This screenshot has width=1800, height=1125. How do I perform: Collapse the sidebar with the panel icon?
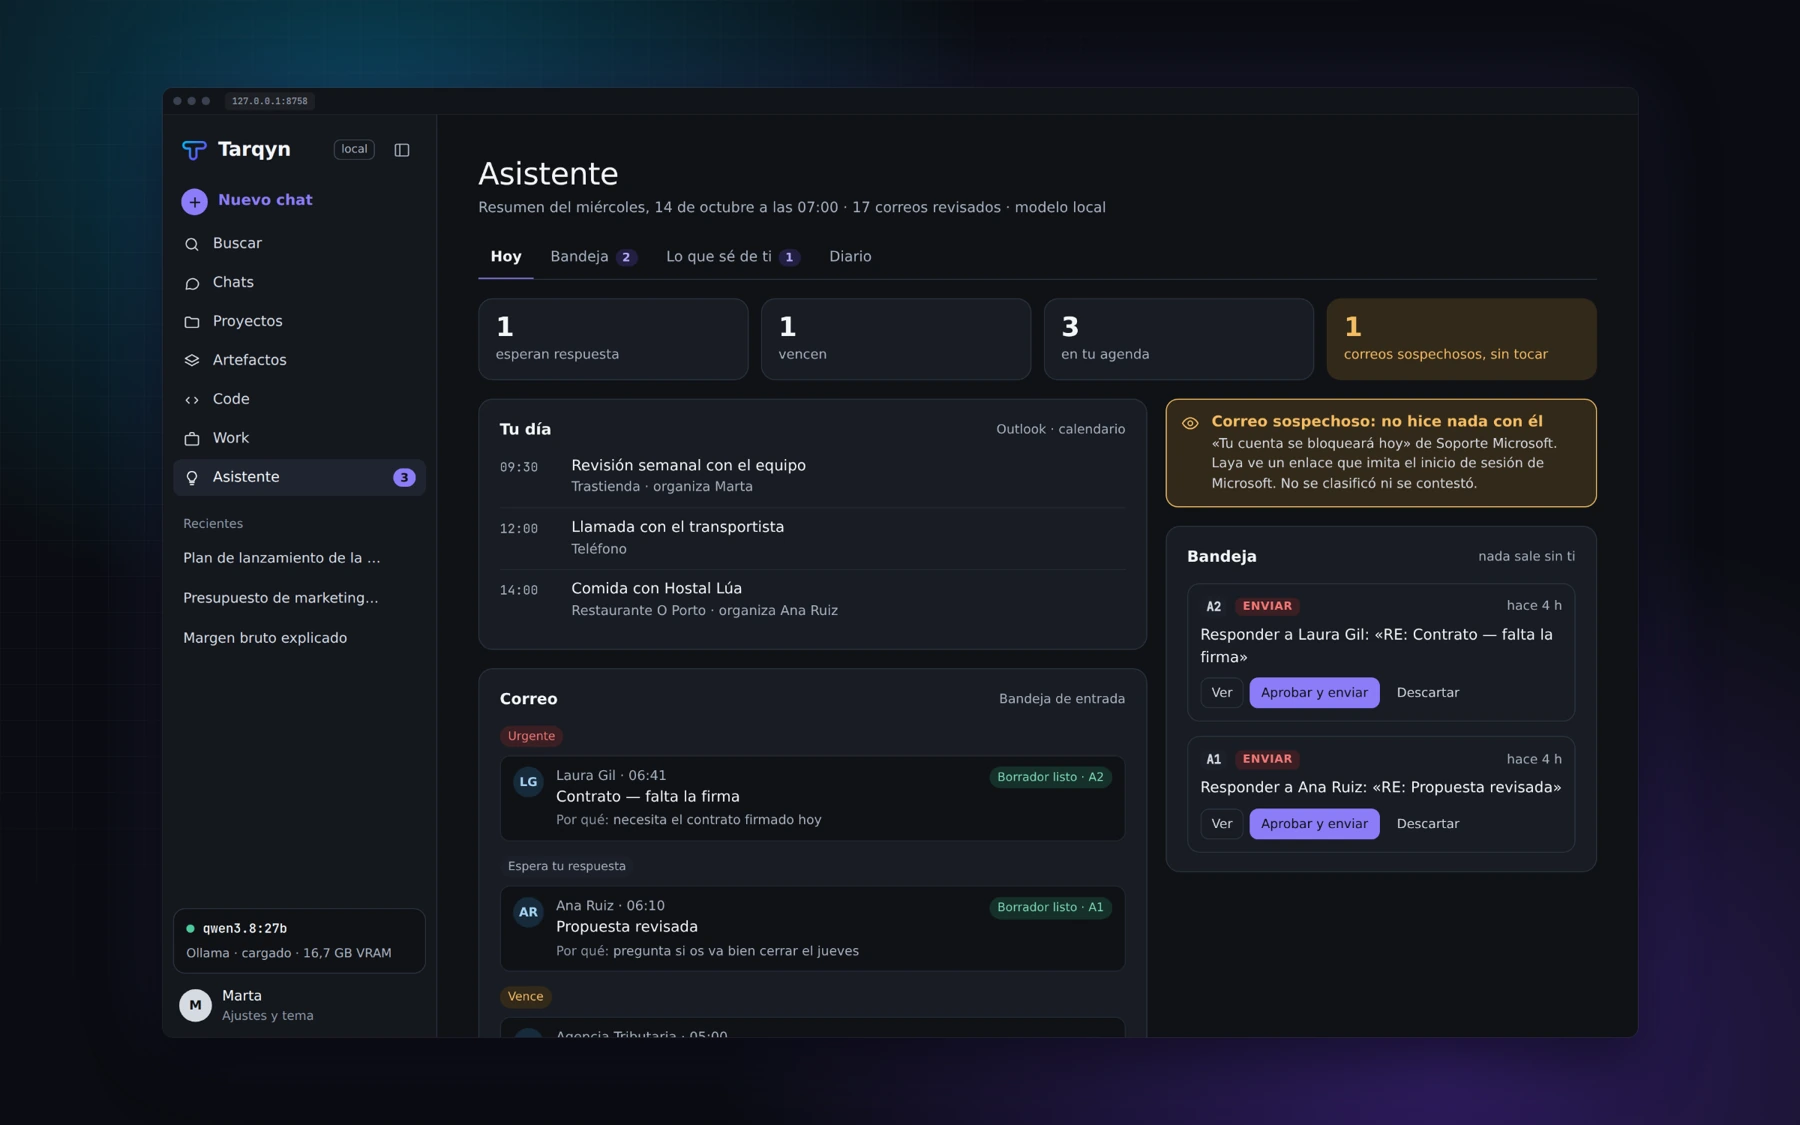402,150
